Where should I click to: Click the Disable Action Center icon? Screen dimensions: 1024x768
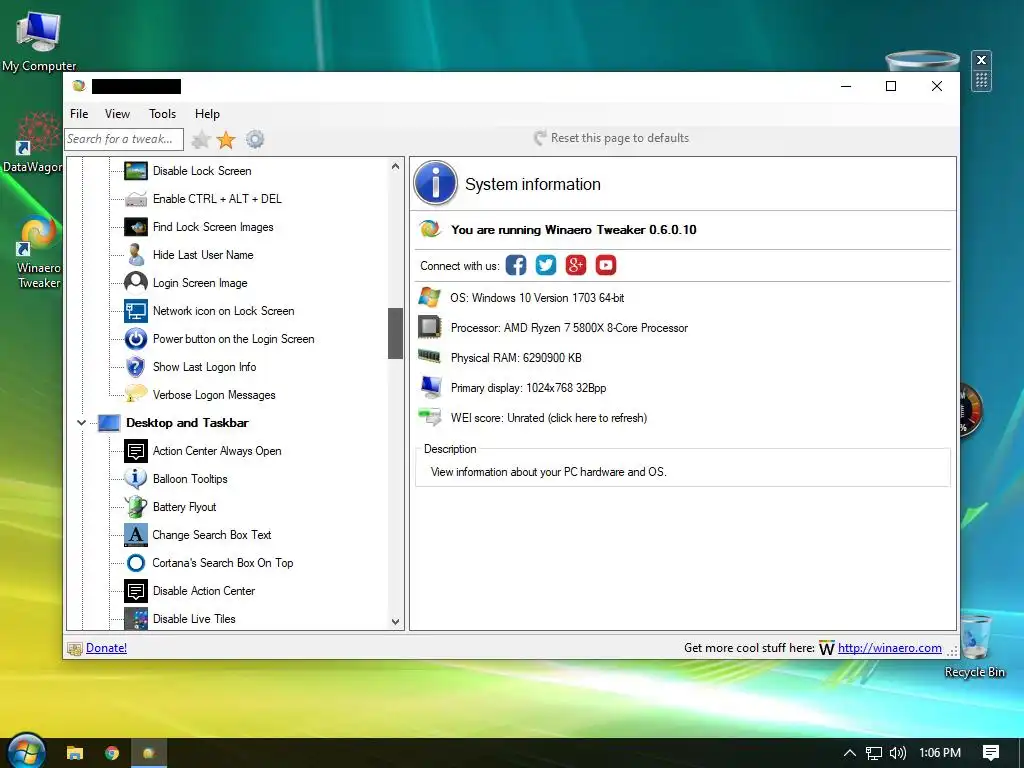coord(136,591)
